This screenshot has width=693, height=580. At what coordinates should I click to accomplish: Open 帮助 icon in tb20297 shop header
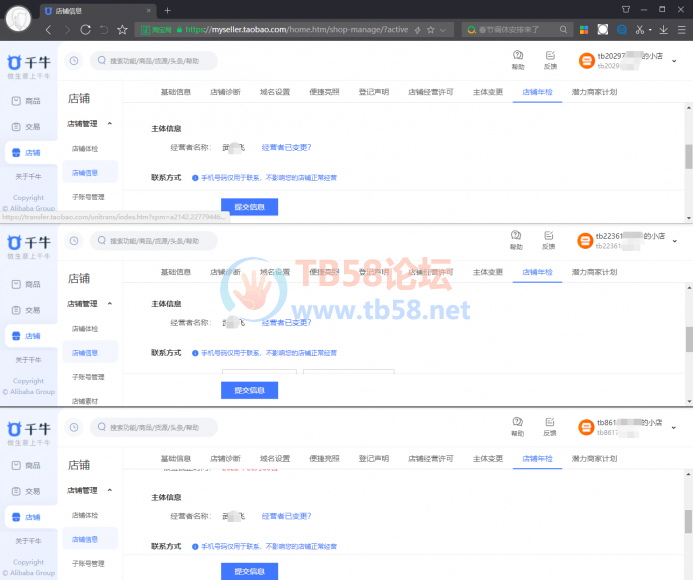518,60
